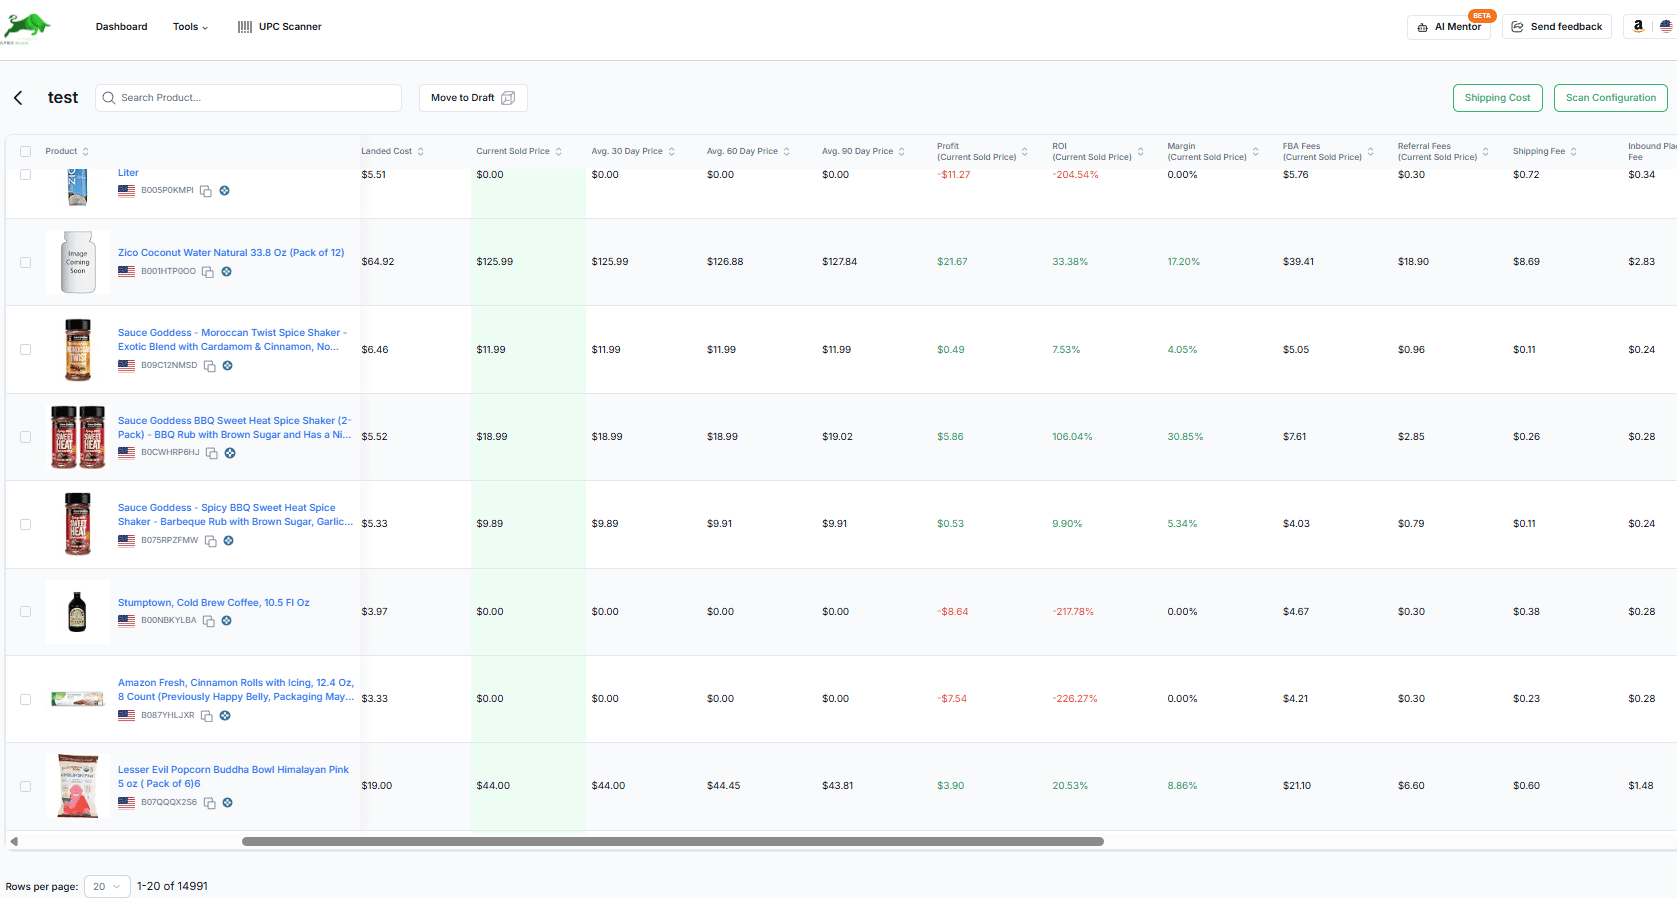
Task: Copy ASIN B001HTPOOO
Action: [208, 272]
